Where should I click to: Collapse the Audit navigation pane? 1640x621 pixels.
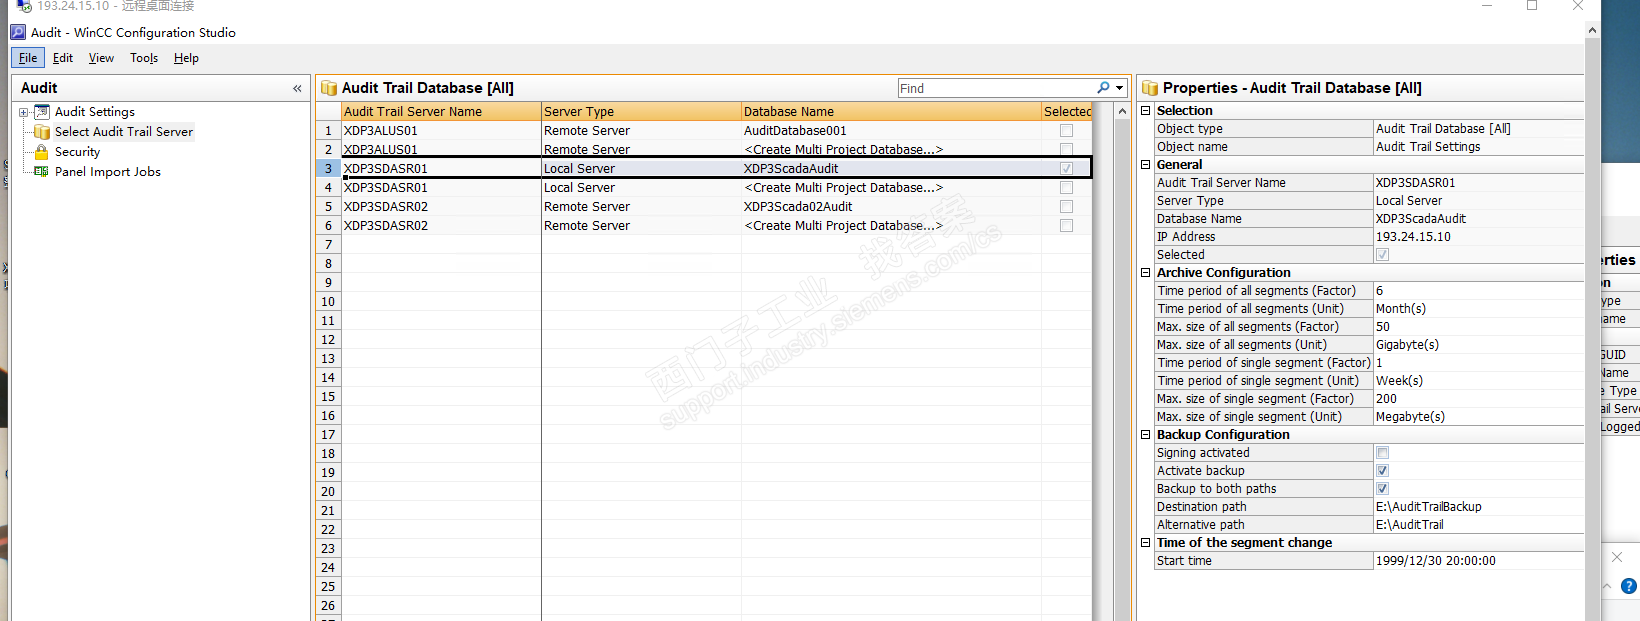point(297,89)
